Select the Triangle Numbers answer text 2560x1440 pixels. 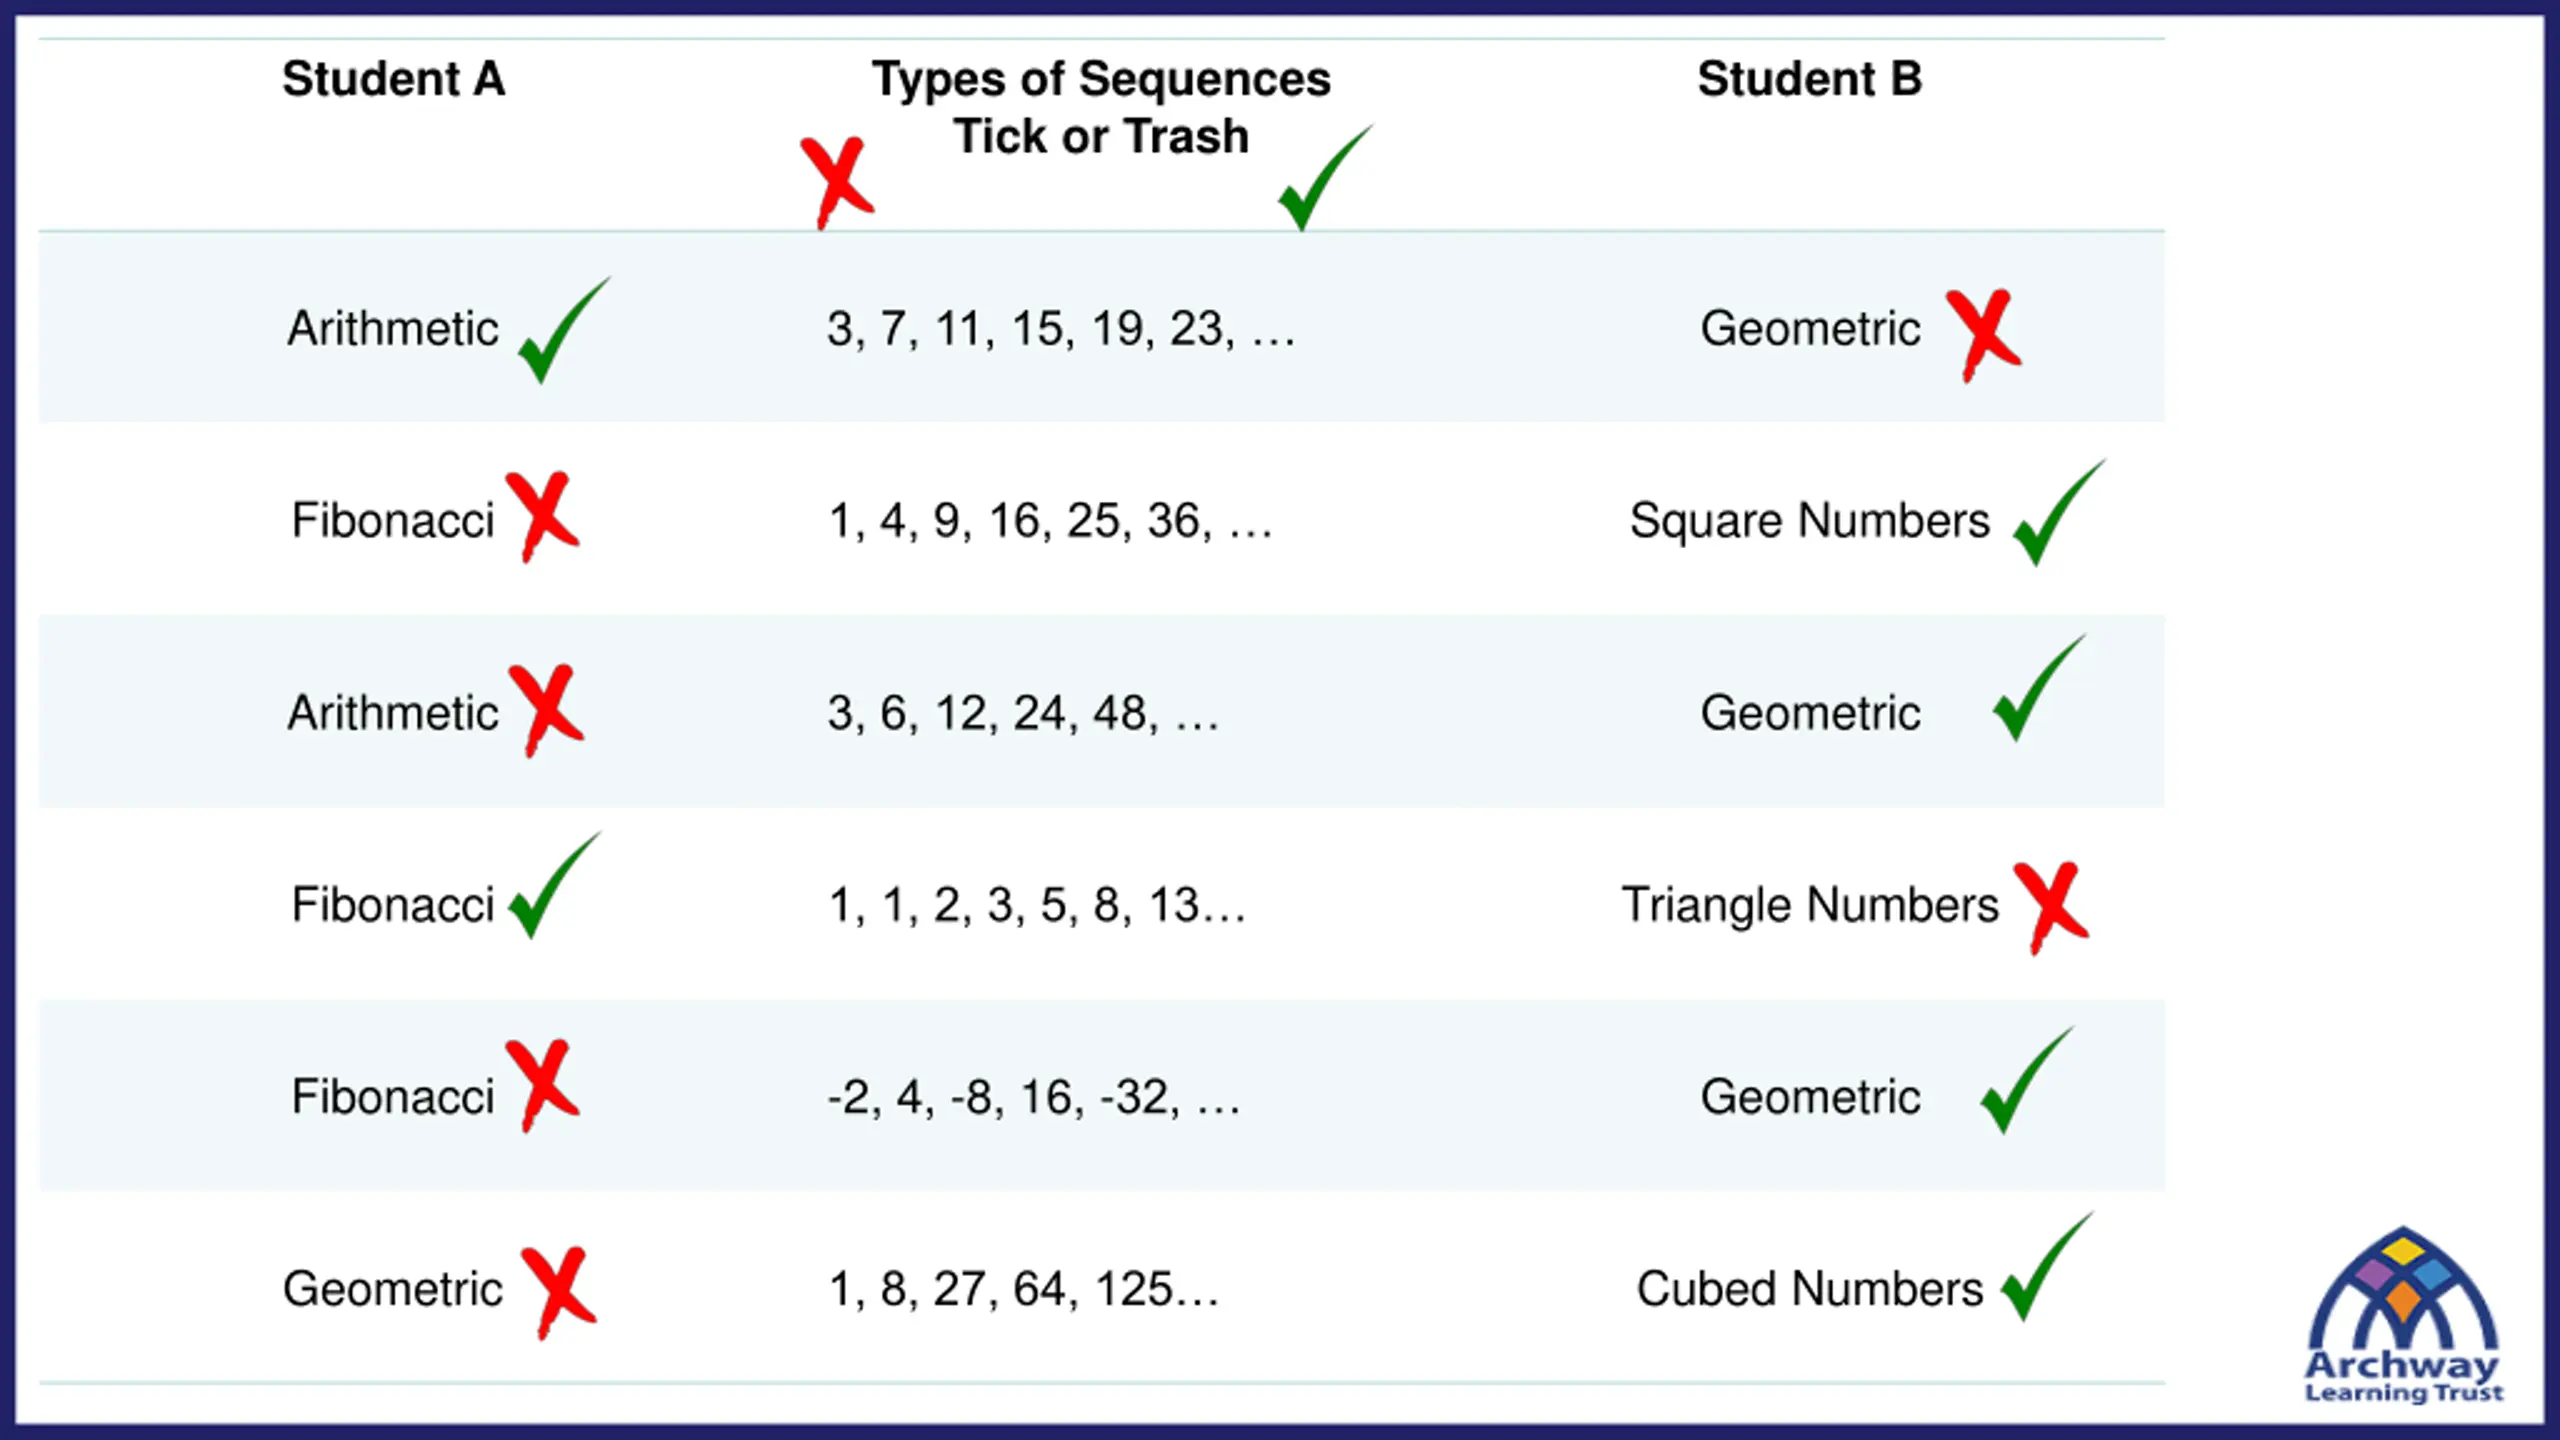(1809, 906)
